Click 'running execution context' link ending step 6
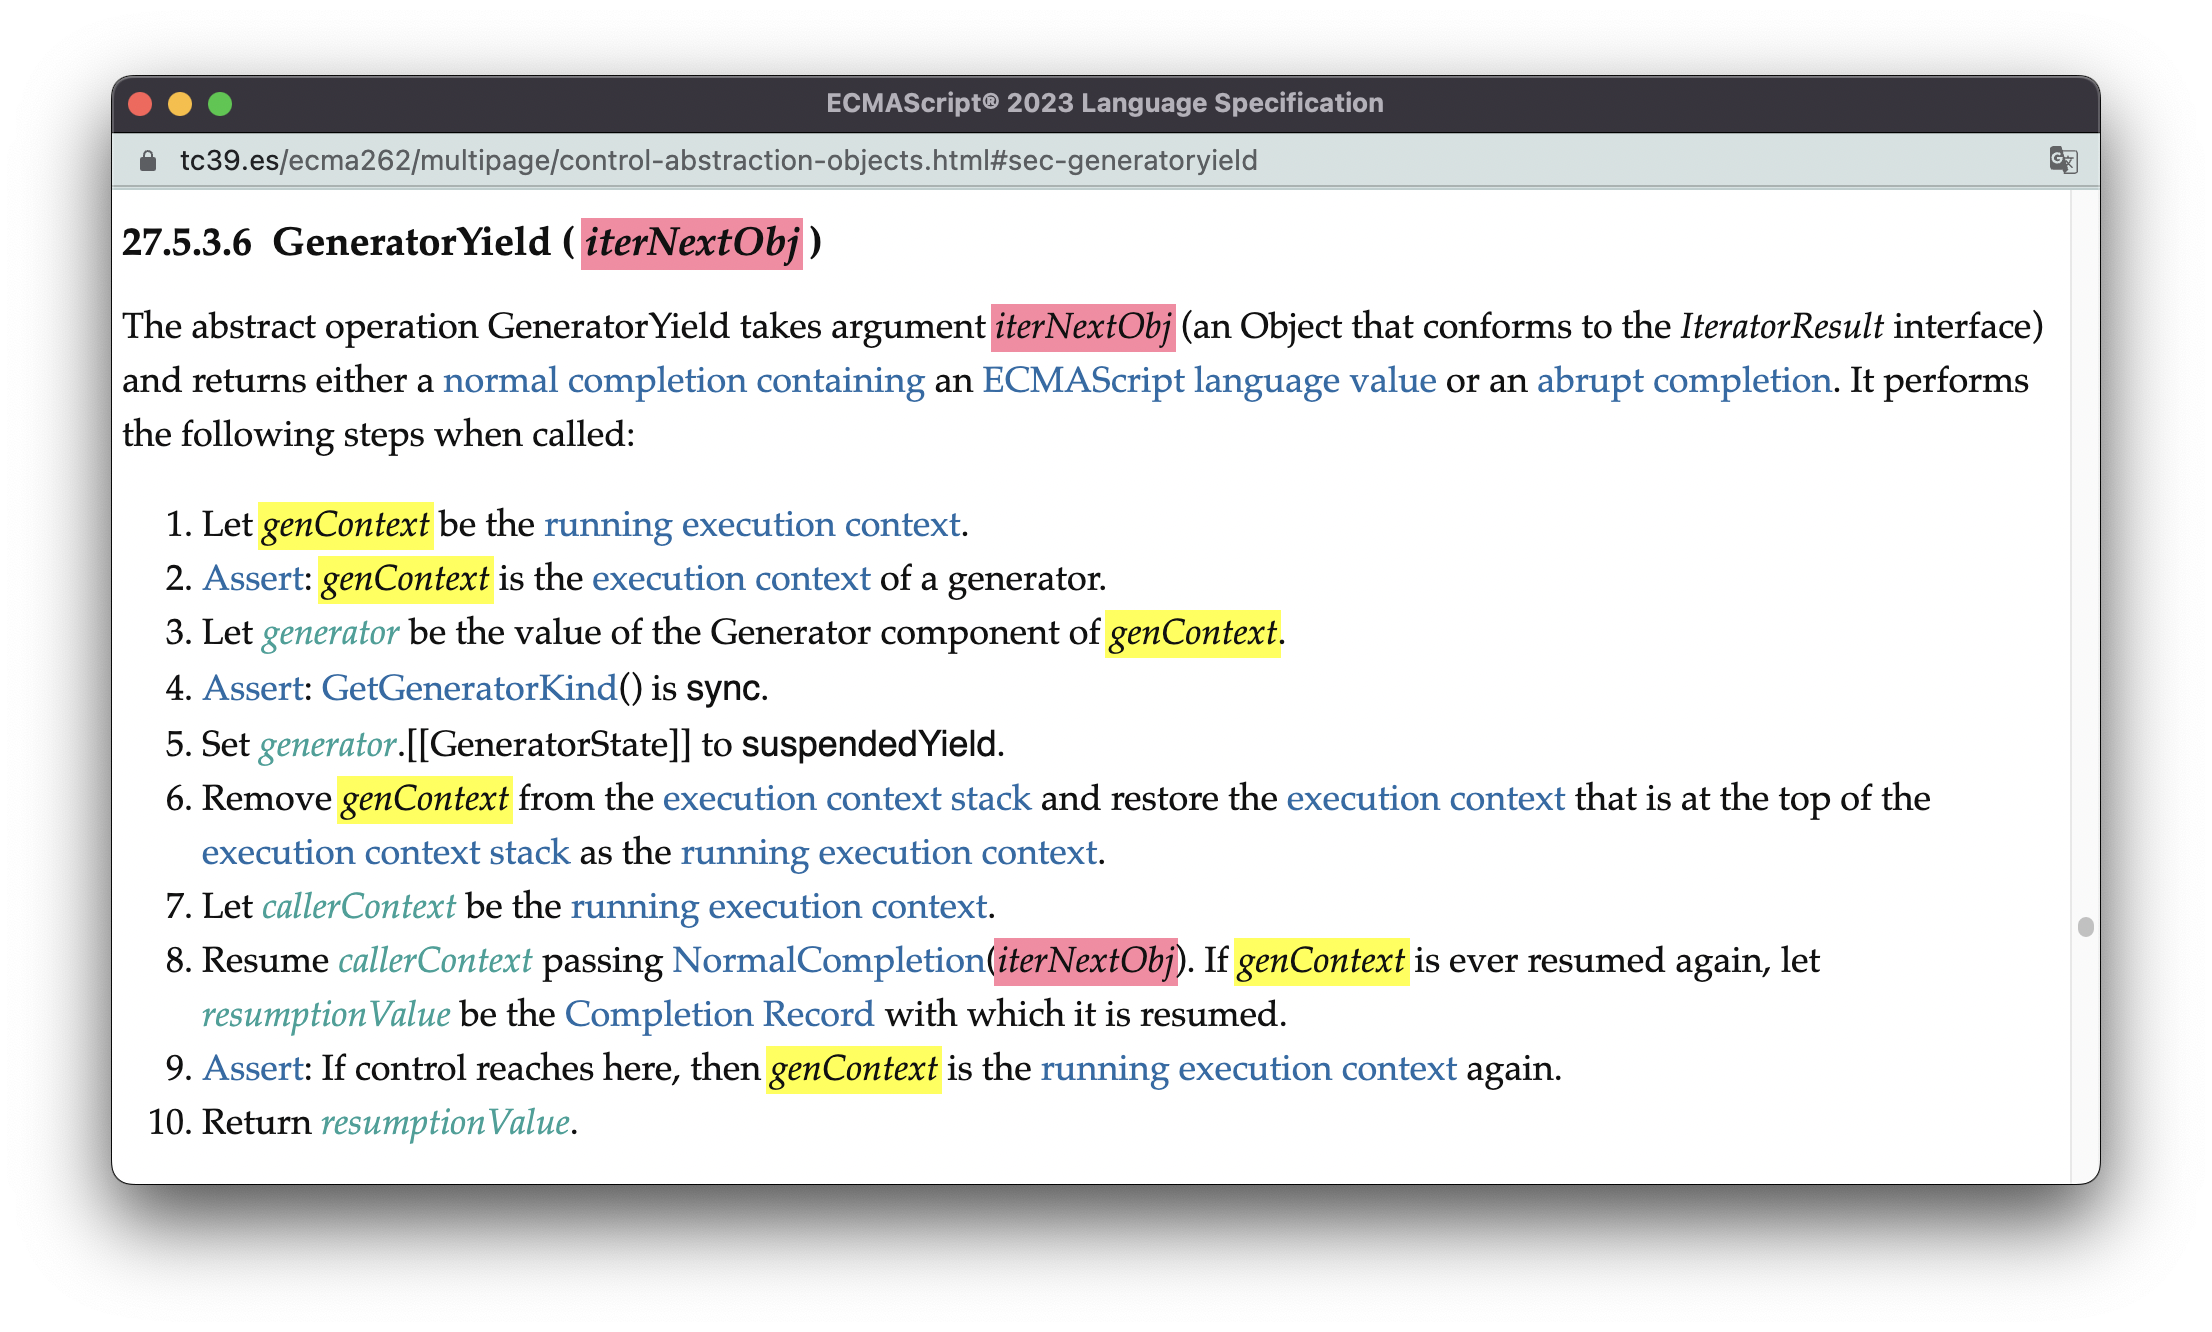This screenshot has height=1332, width=2212. click(889, 853)
